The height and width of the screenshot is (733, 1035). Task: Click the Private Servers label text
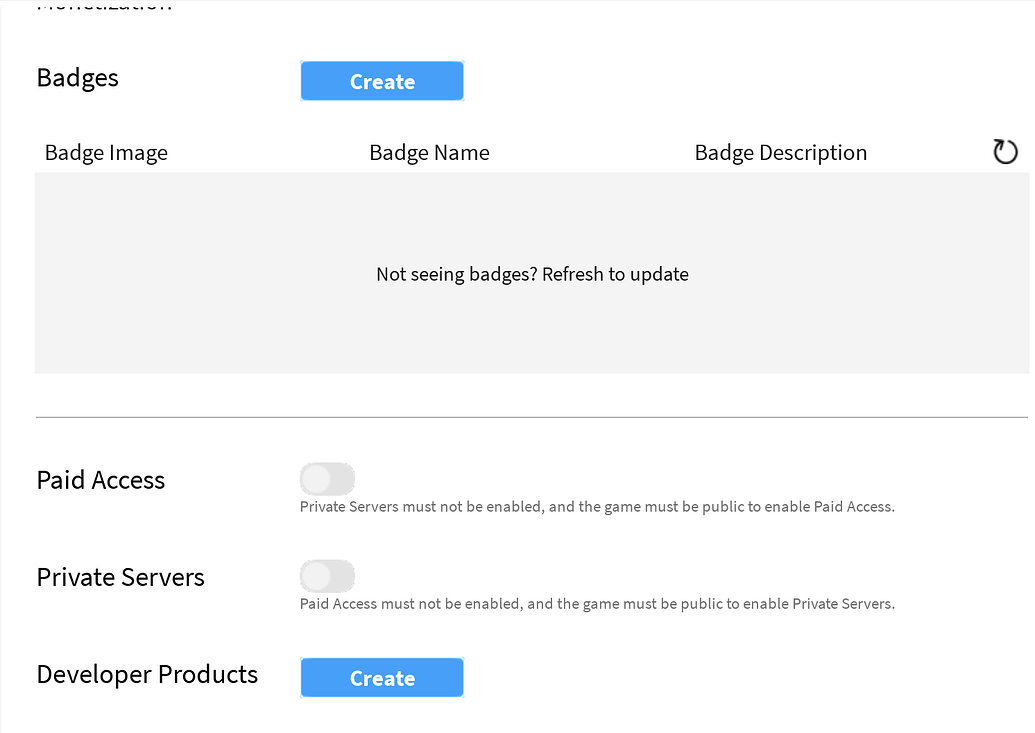pos(121,577)
